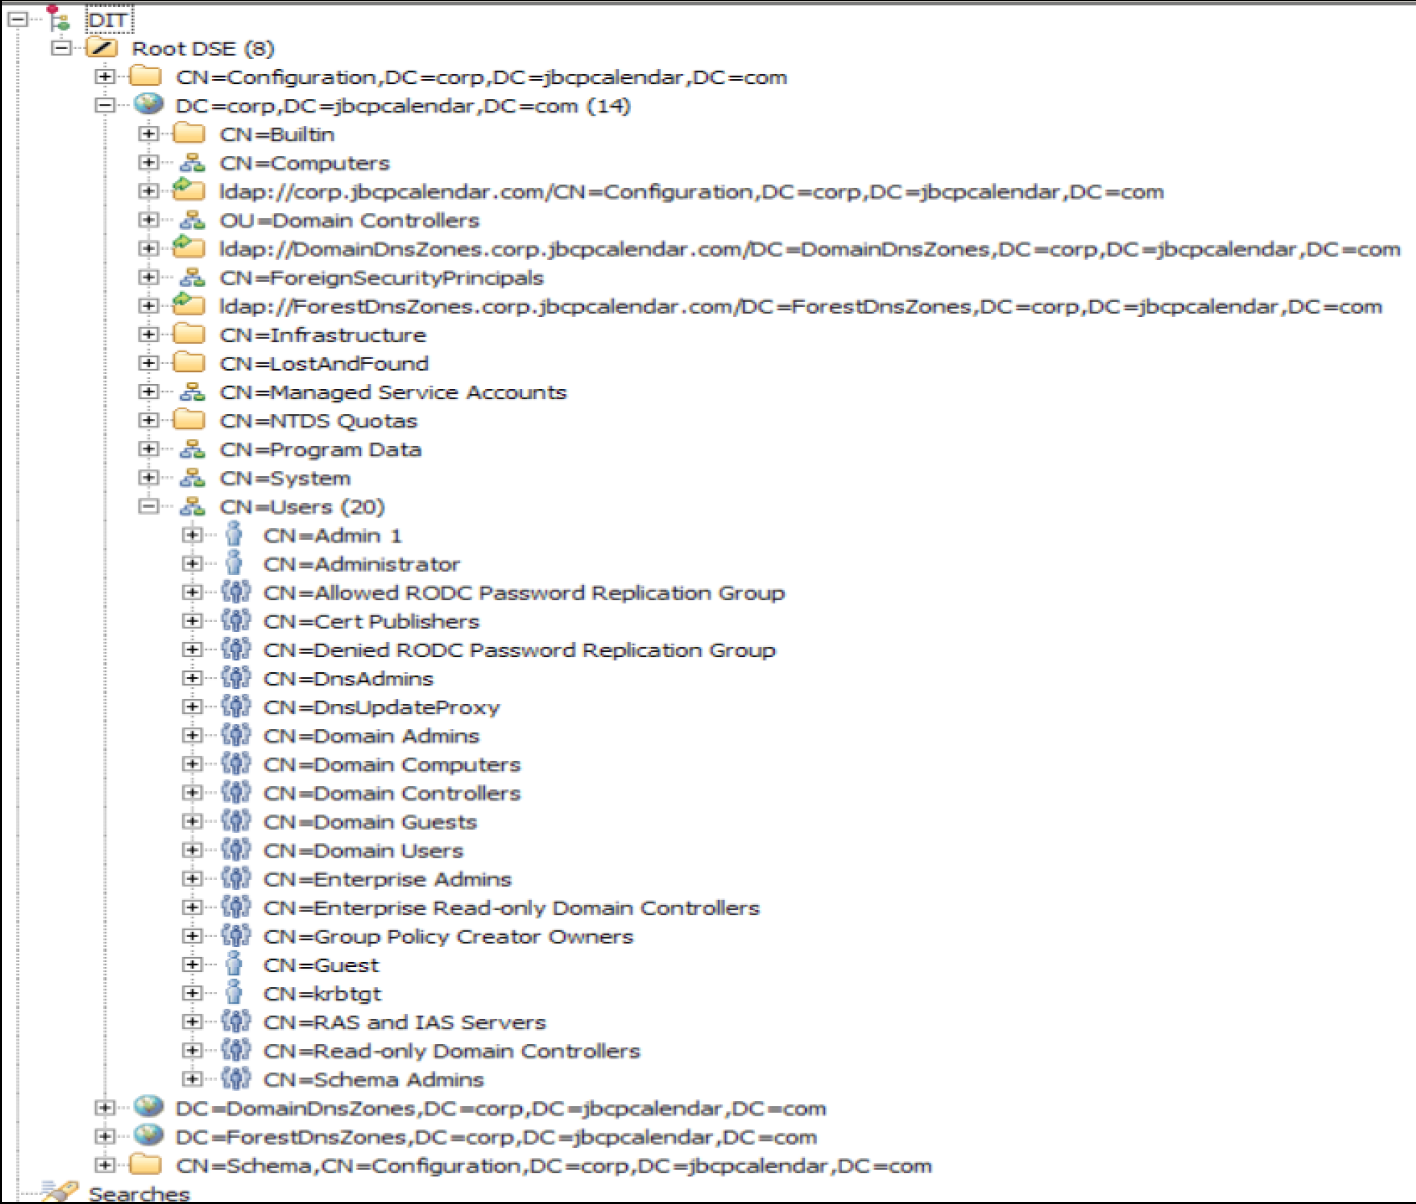The image size is (1416, 1204).
Task: Click group icon for CN=Domain Admins
Action: click(235, 735)
